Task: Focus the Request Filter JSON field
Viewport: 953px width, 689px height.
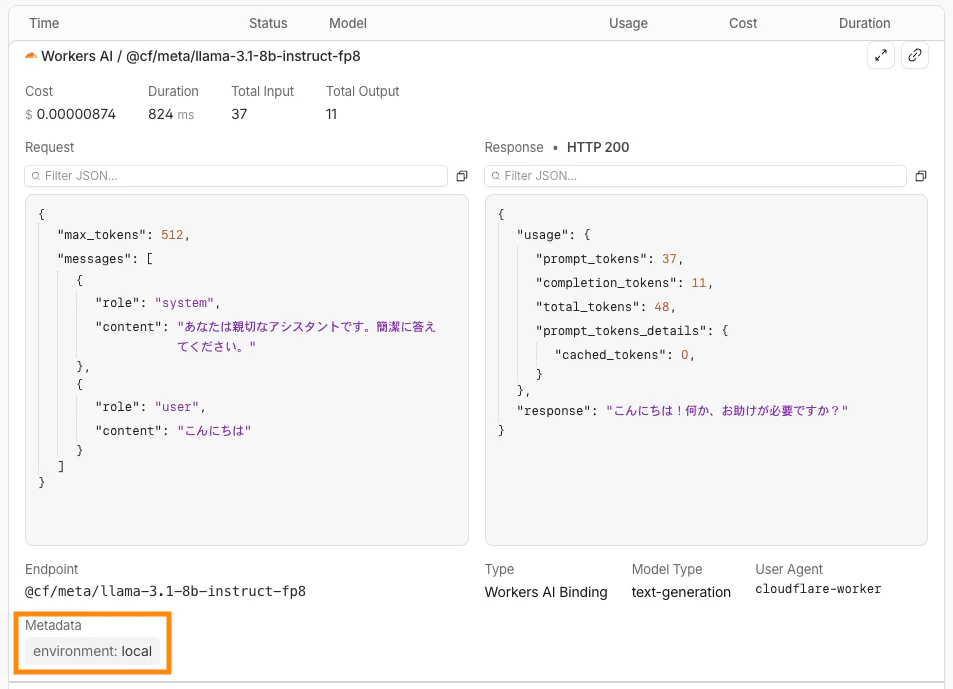Action: [236, 176]
